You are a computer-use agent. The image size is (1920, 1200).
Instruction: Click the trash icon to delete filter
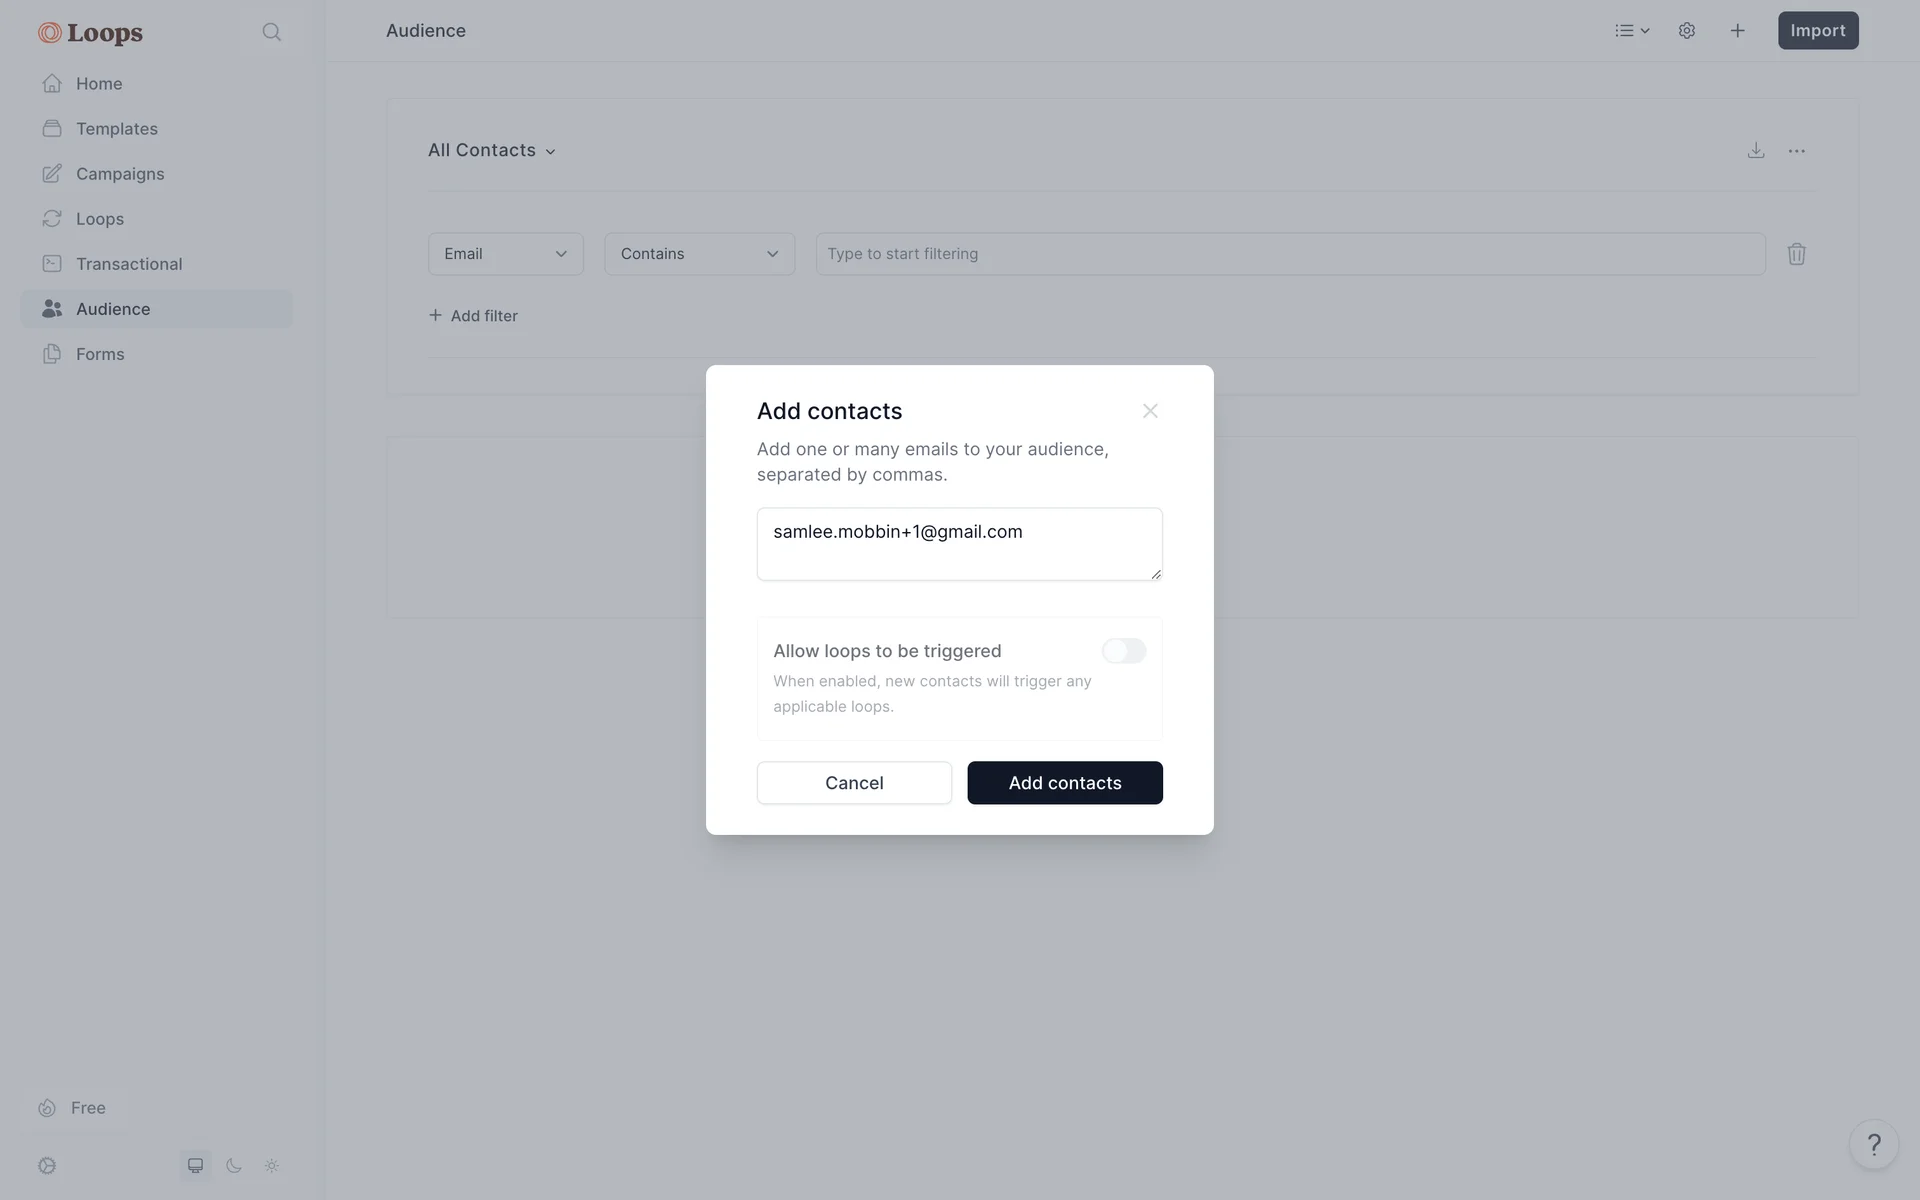click(1797, 254)
